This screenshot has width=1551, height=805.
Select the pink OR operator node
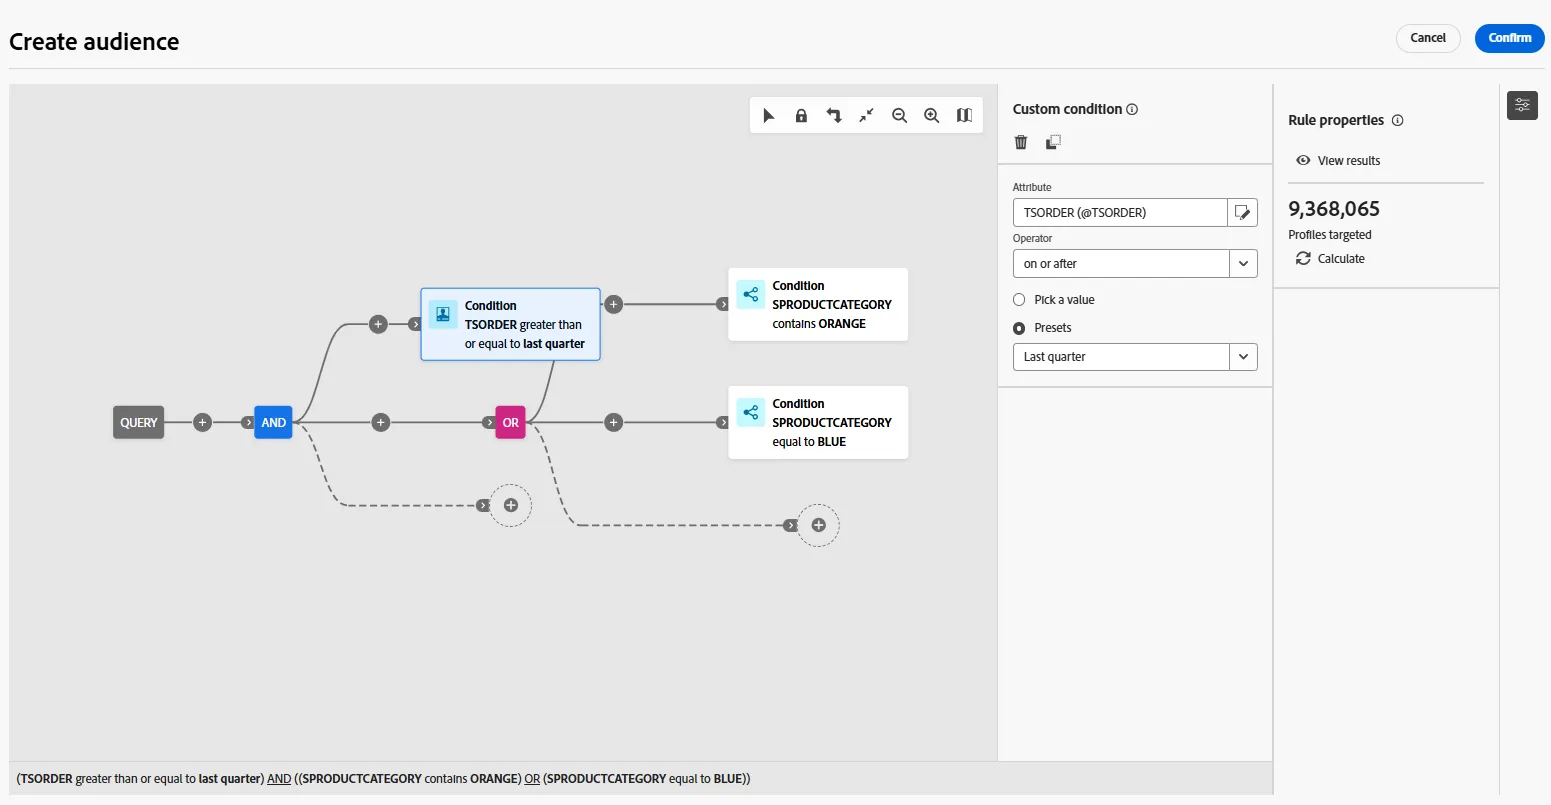510,423
